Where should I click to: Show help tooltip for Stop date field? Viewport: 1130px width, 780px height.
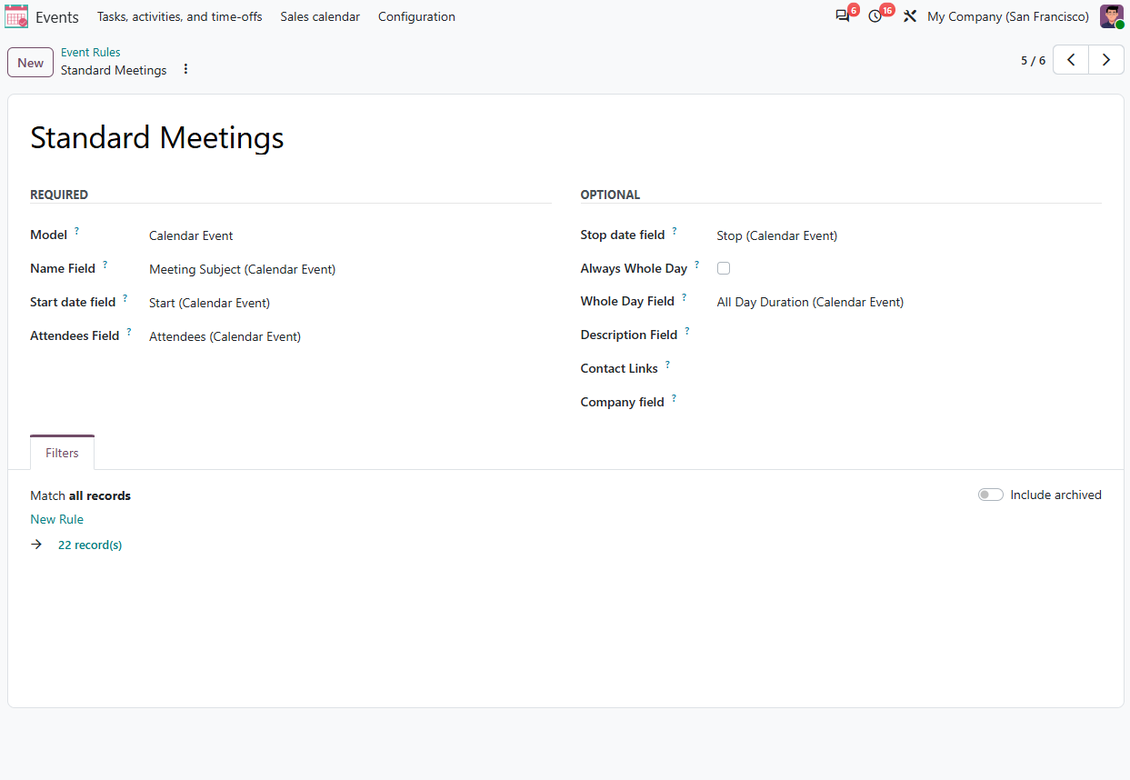coord(675,231)
